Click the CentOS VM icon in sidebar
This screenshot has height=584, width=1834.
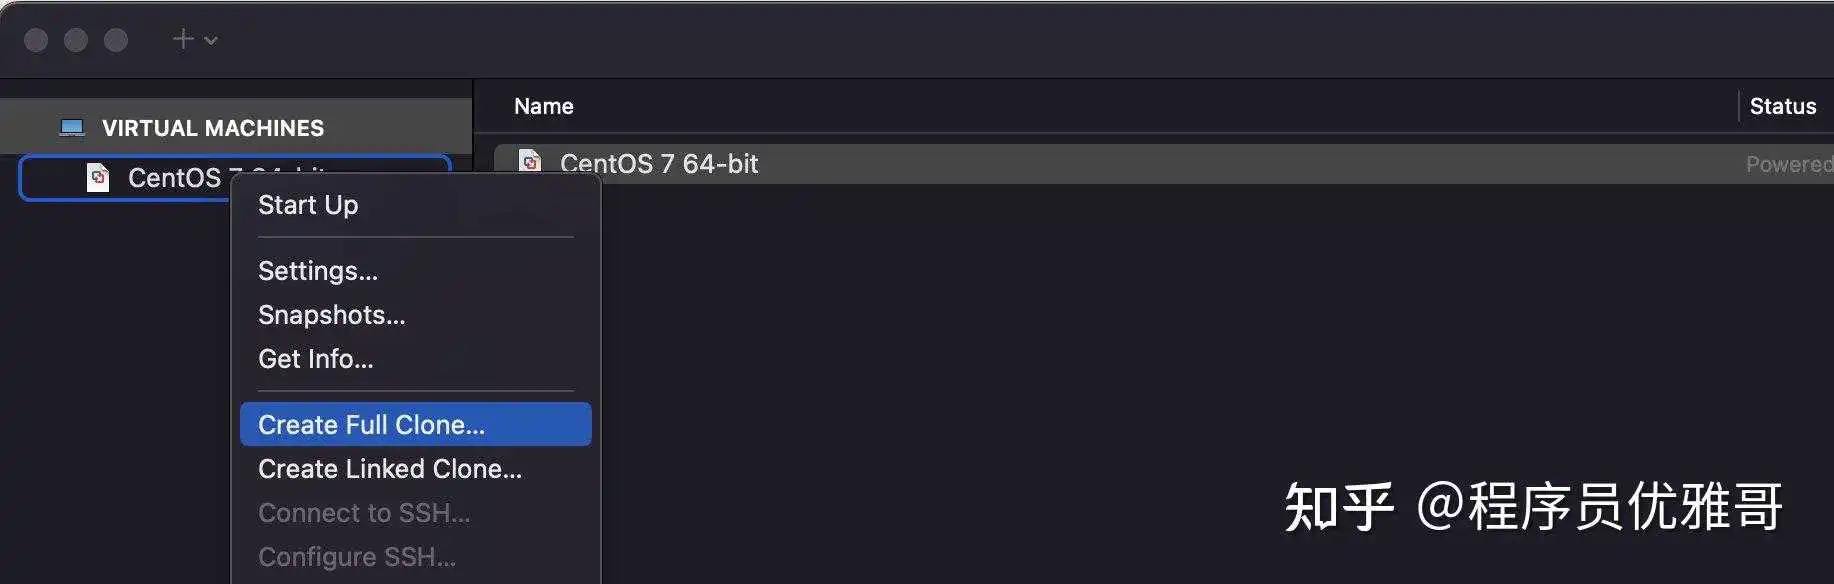(98, 178)
